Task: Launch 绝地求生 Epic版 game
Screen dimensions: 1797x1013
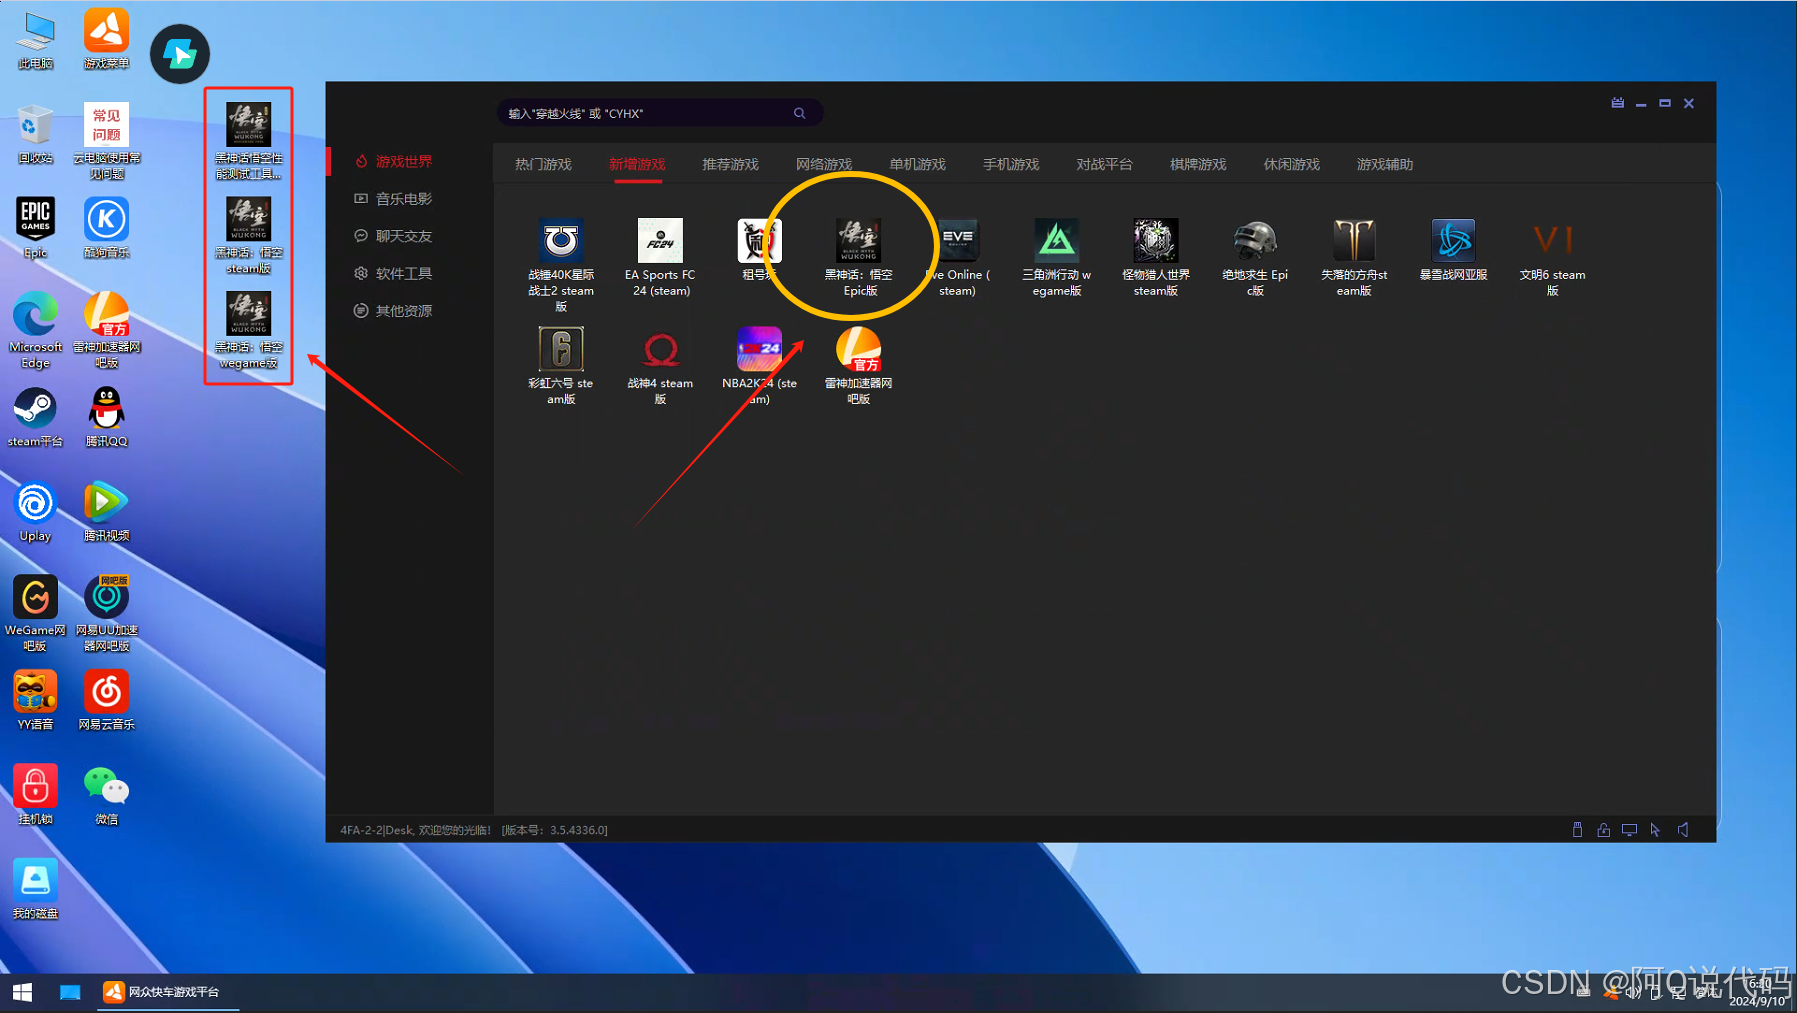Action: coord(1254,242)
